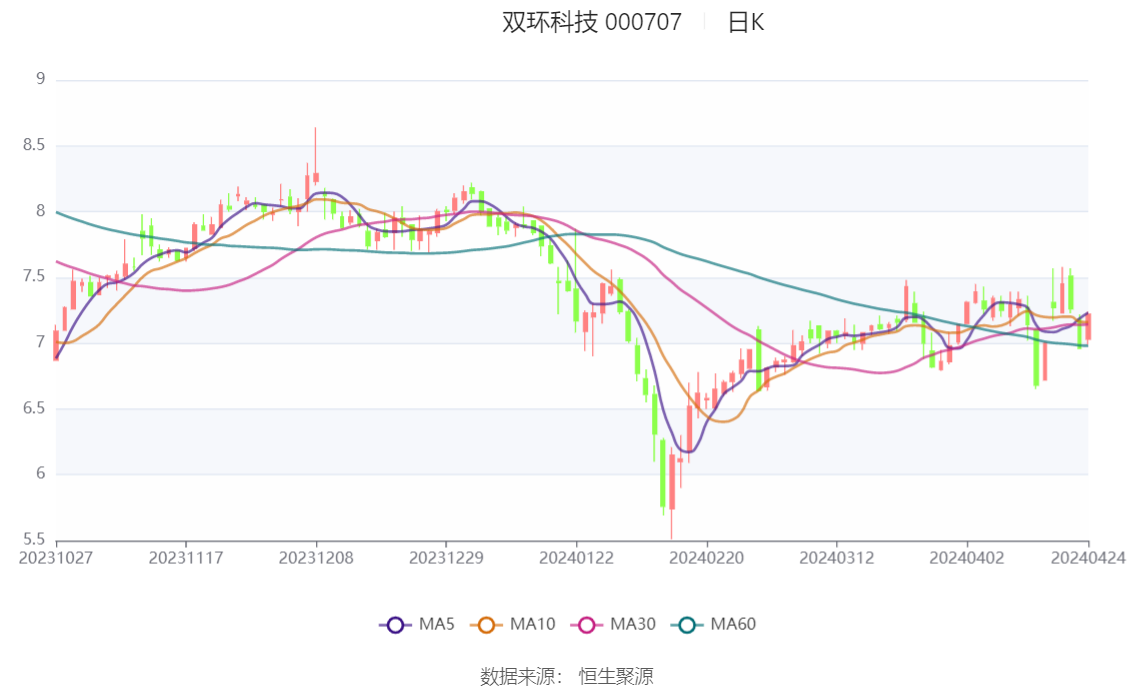Select the 日K chart type label
Viewport: 1134px width, 689px height.
(x=746, y=23)
